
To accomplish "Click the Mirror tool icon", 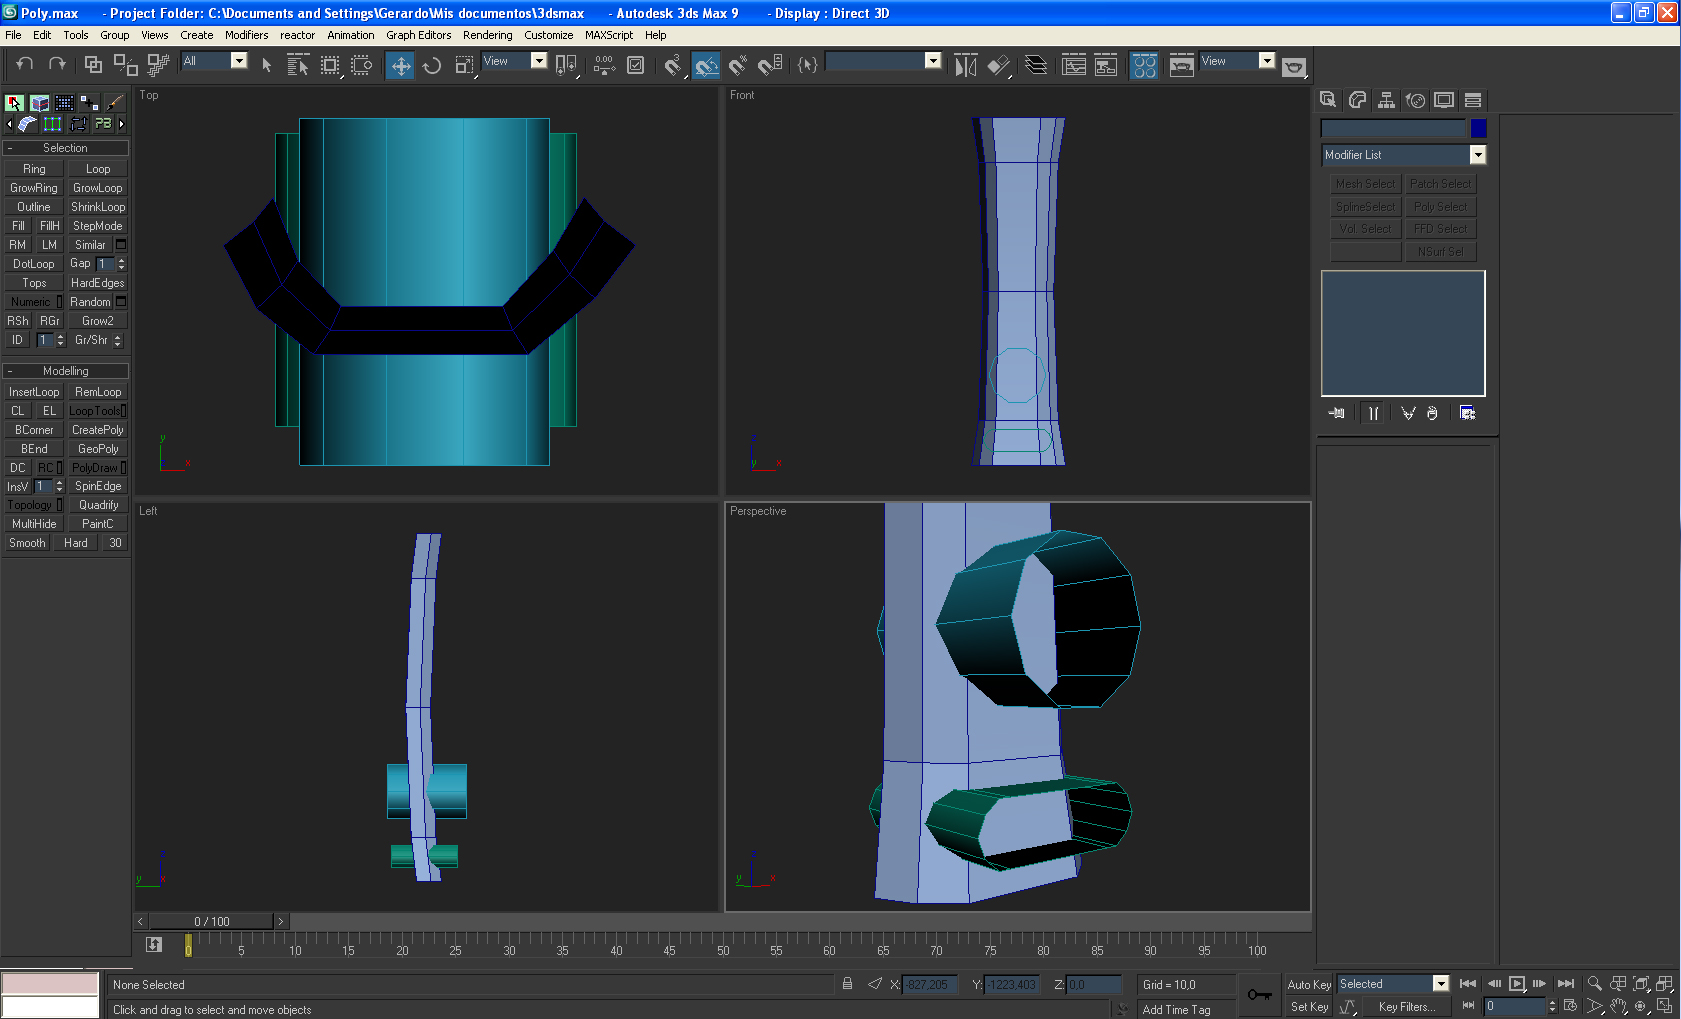I will point(965,66).
